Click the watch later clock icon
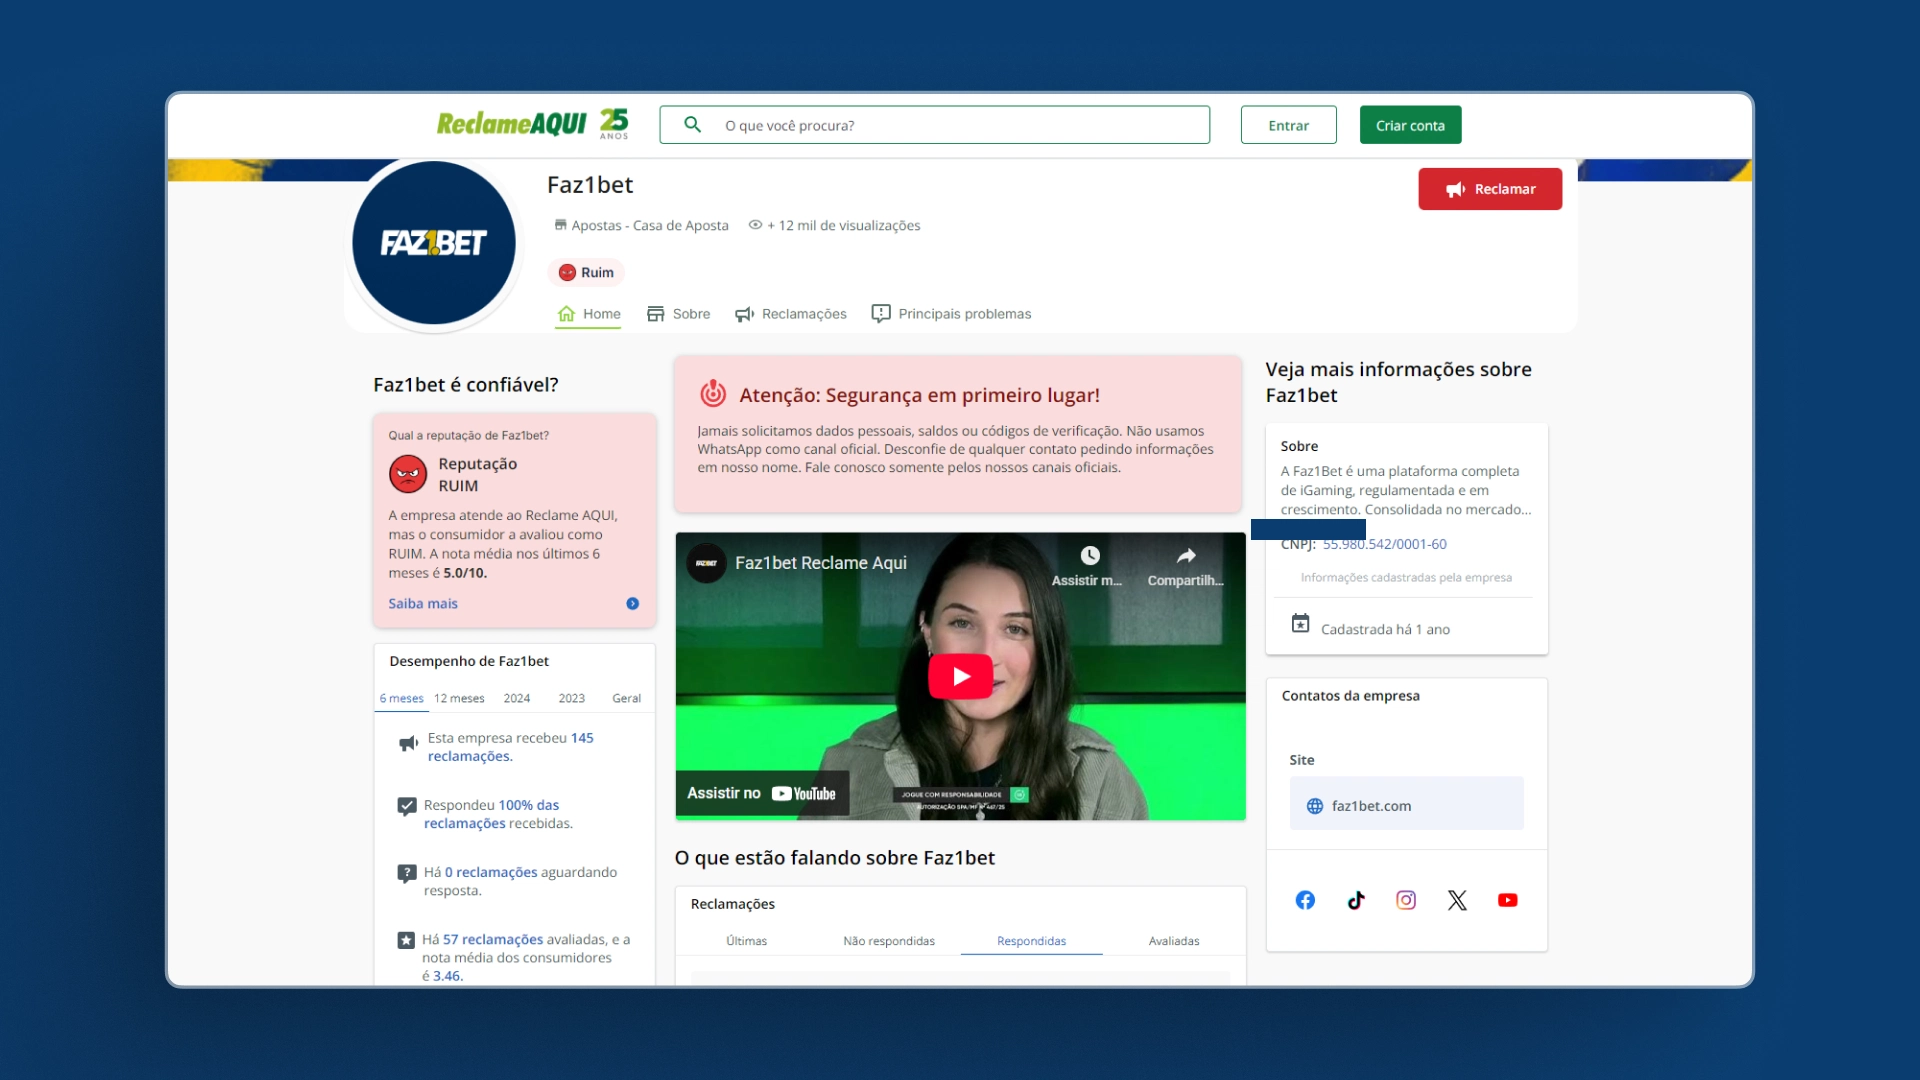 pos(1090,556)
